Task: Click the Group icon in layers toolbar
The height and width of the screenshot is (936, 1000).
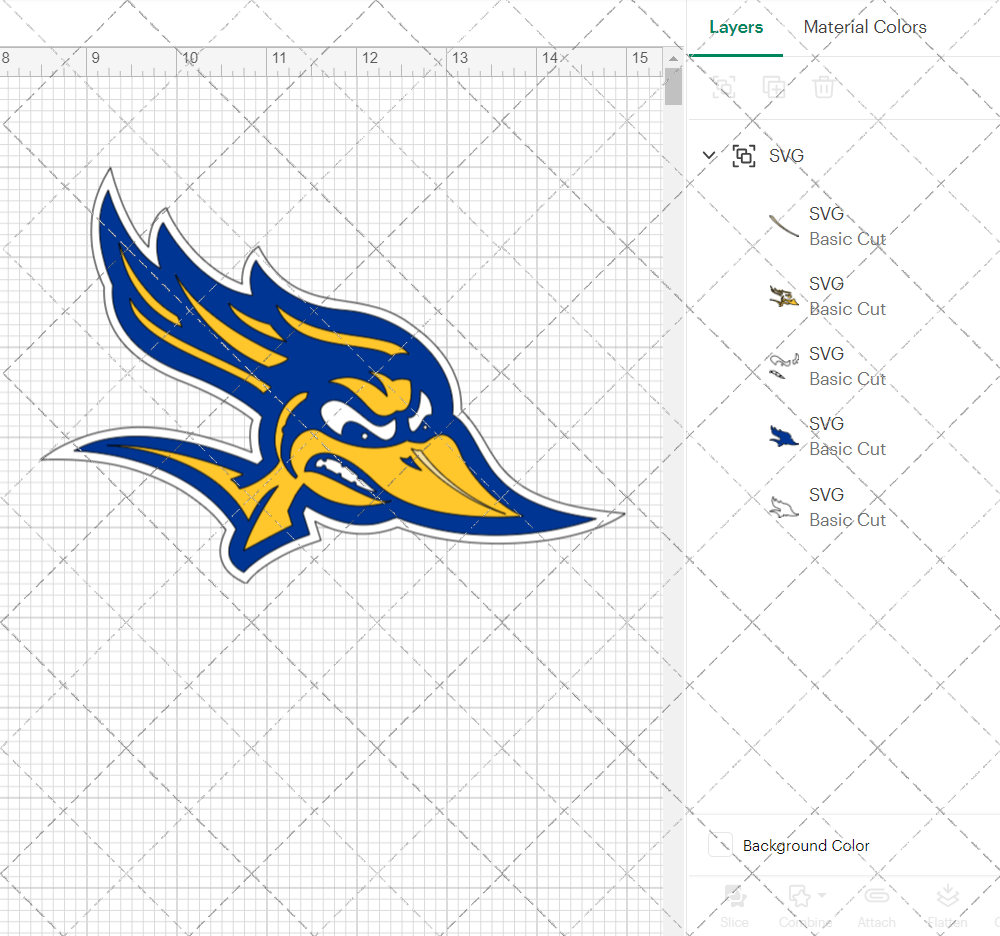Action: coord(724,87)
